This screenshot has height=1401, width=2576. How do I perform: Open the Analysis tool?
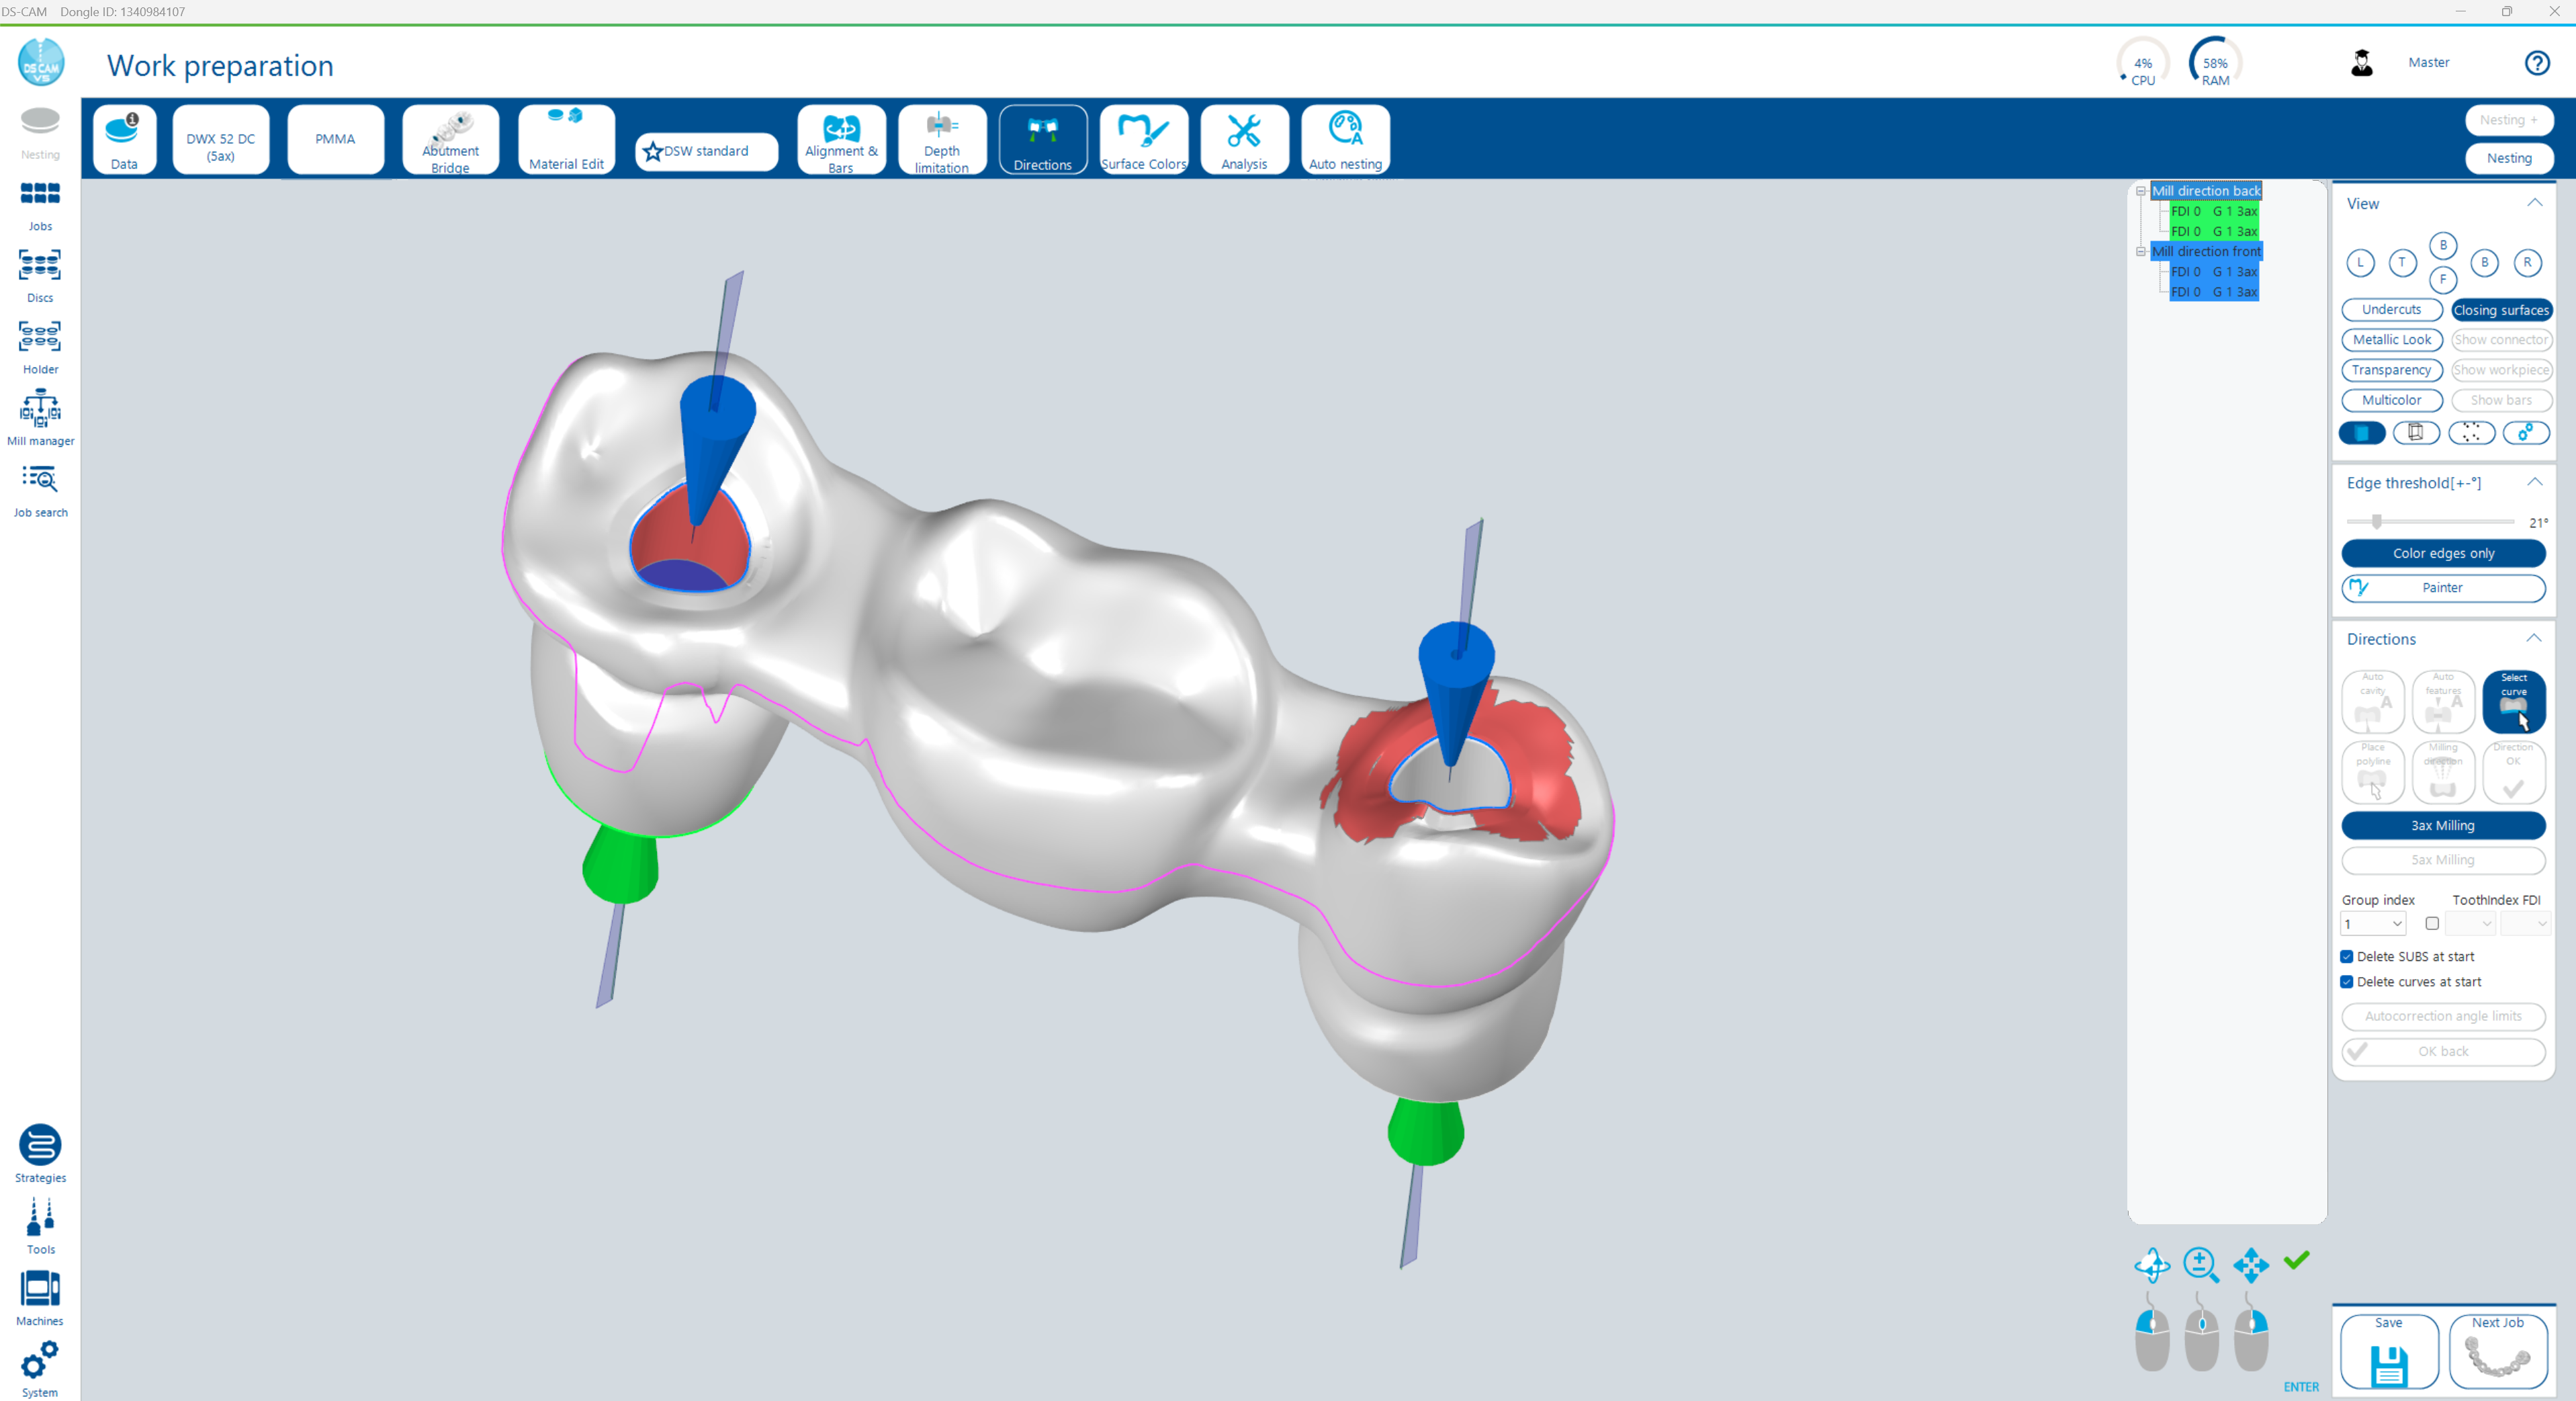(x=1243, y=139)
